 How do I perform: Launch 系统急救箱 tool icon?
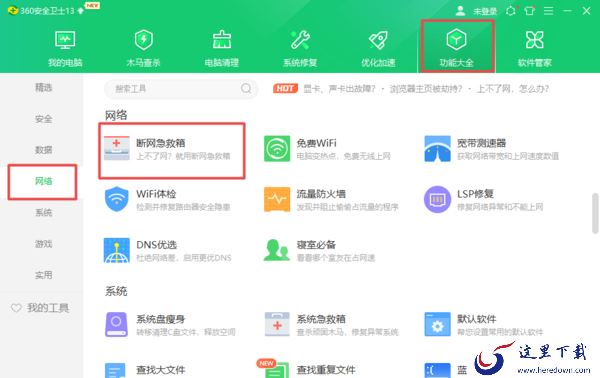click(277, 324)
